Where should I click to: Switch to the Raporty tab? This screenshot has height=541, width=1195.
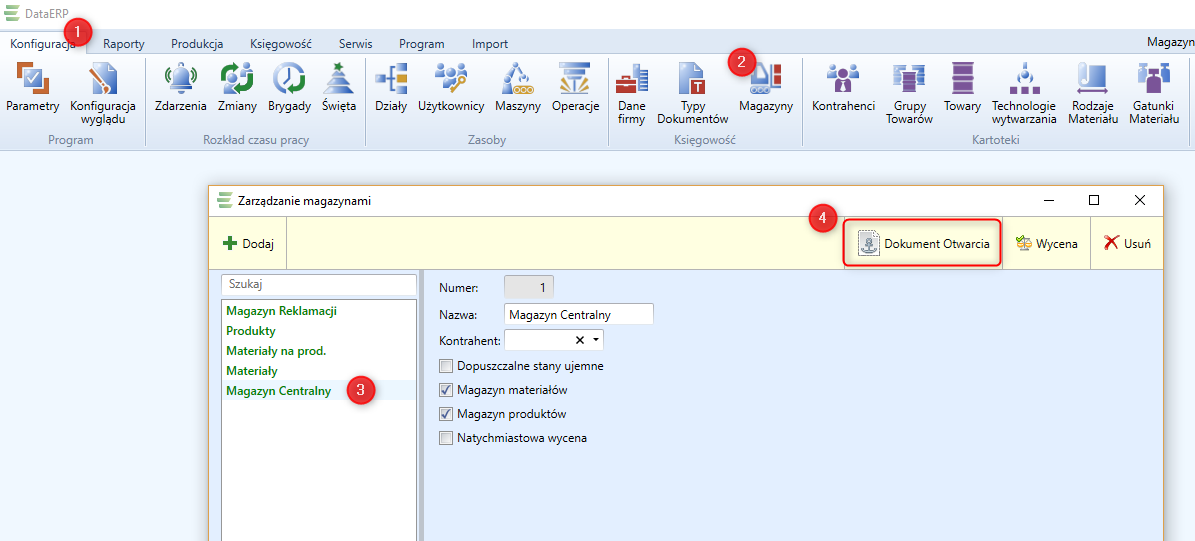click(124, 44)
